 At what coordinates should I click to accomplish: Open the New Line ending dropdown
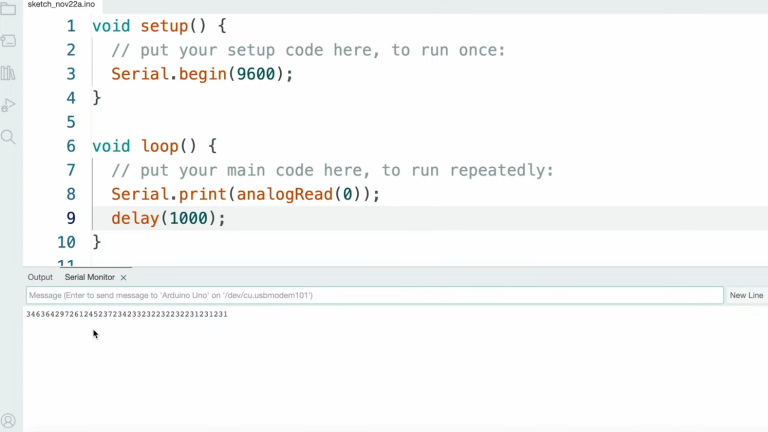(746, 295)
